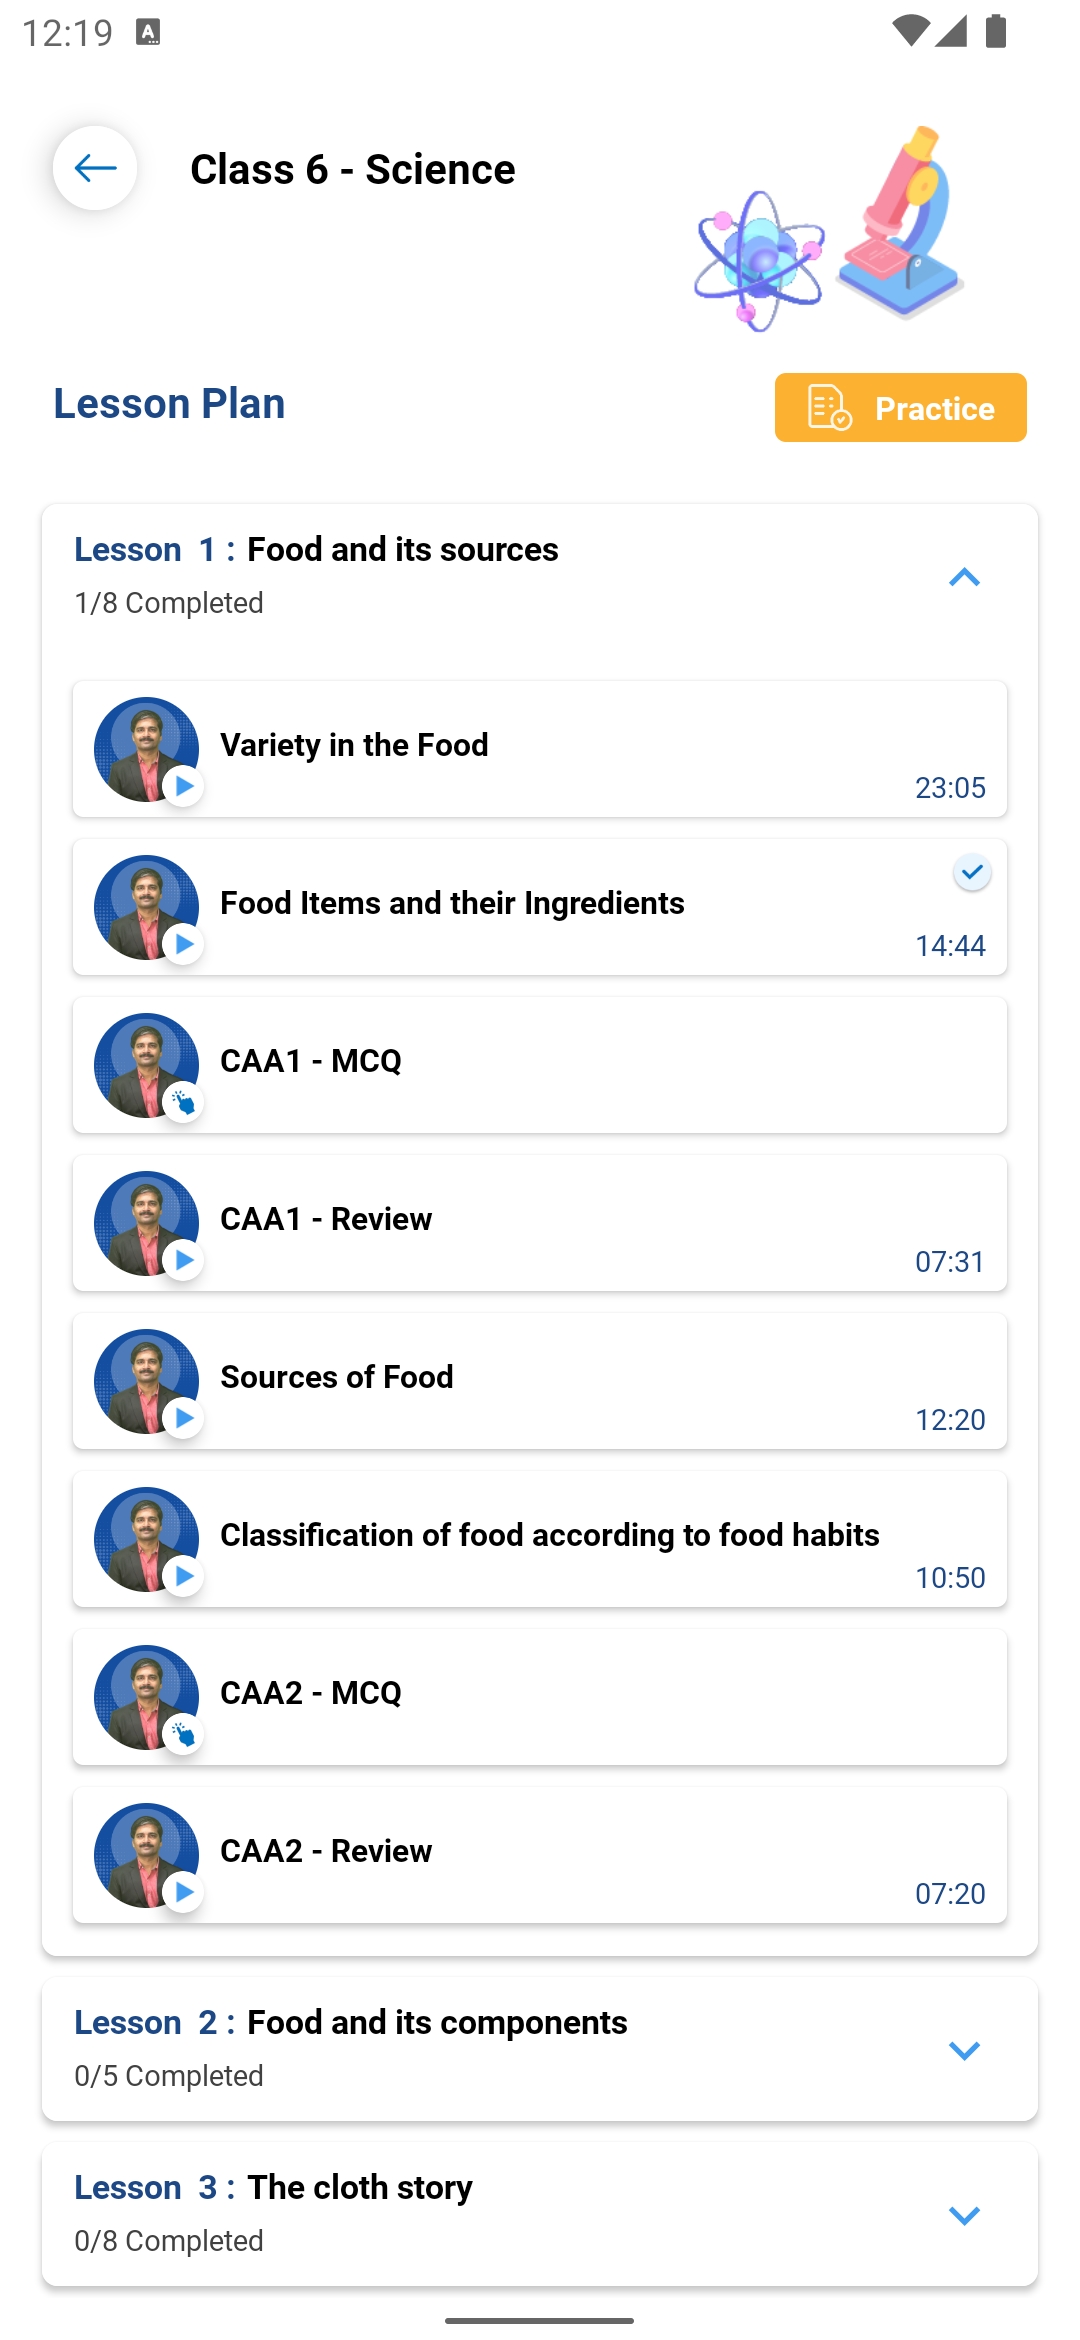Tap play icon on CAA1 - Review
This screenshot has width=1080, height=2340.
click(x=184, y=1260)
